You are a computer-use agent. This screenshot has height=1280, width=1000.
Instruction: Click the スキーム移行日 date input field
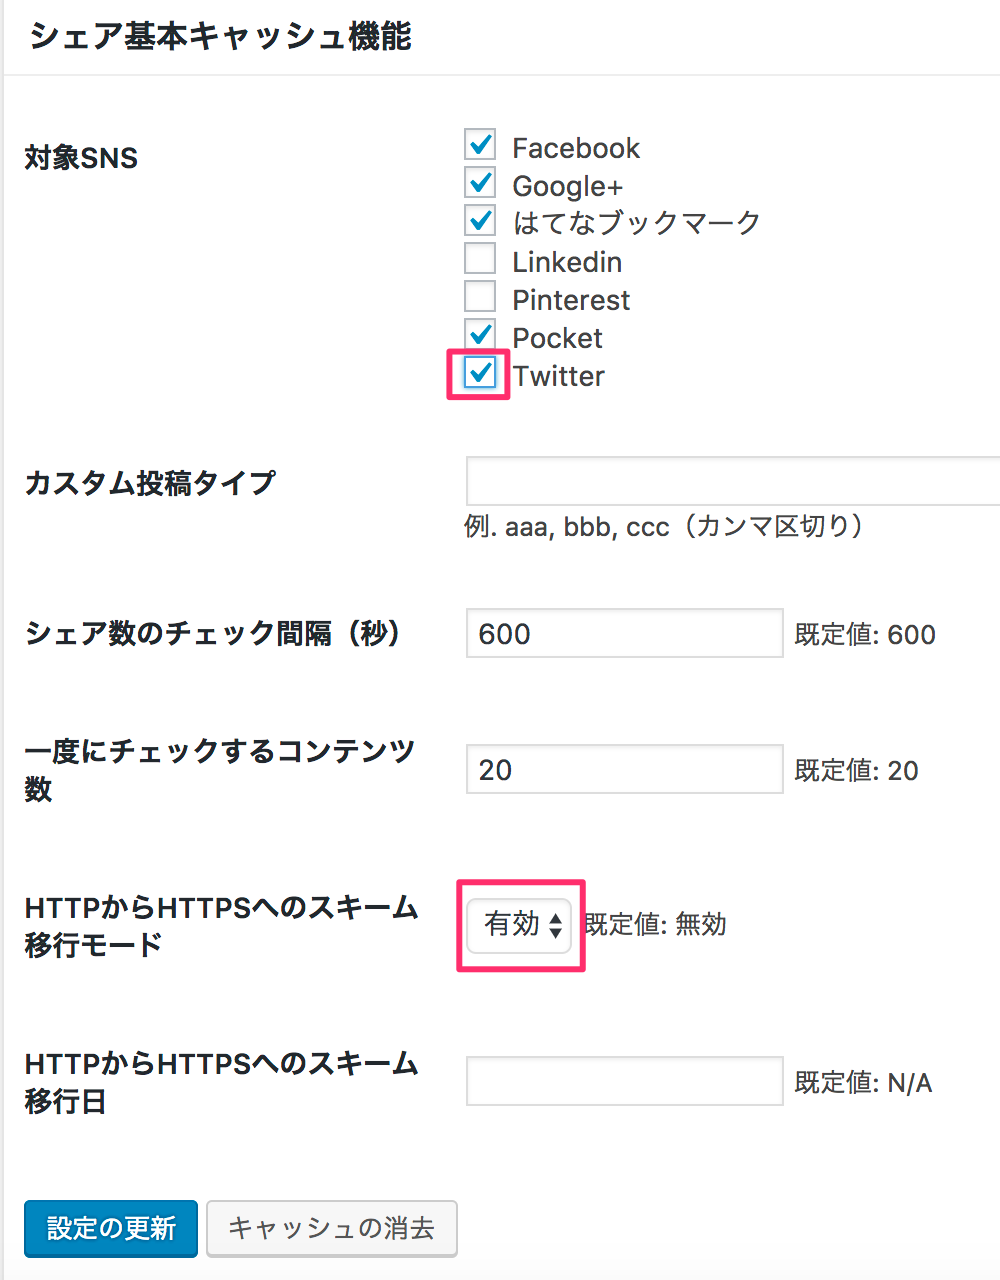[625, 1081]
